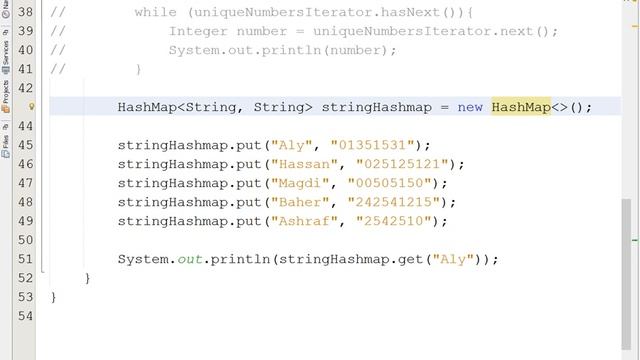The height and width of the screenshot is (360, 640).
Task: Click line number 54 in the gutter
Action: point(25,316)
